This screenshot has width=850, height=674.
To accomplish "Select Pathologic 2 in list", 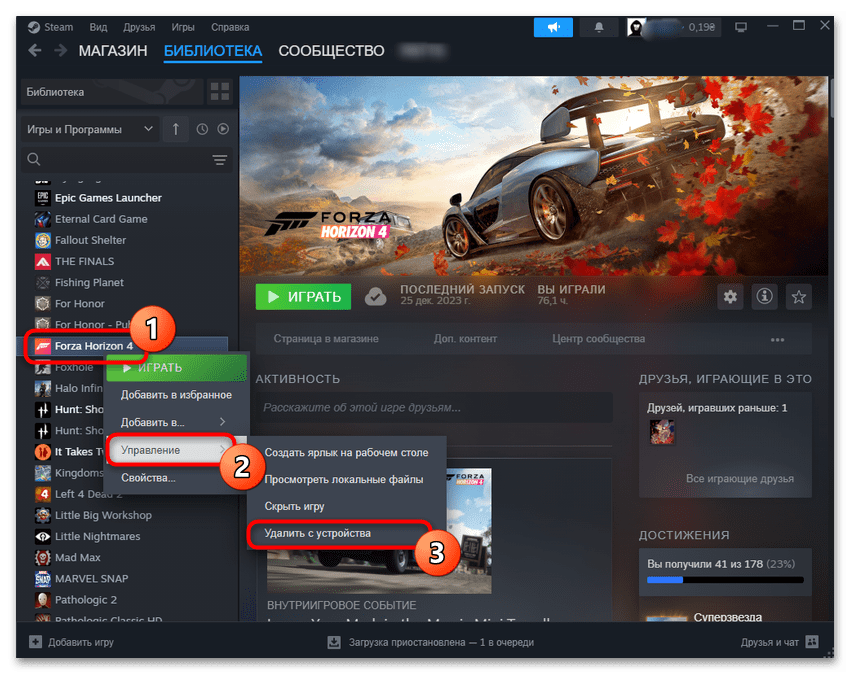I will point(86,600).
